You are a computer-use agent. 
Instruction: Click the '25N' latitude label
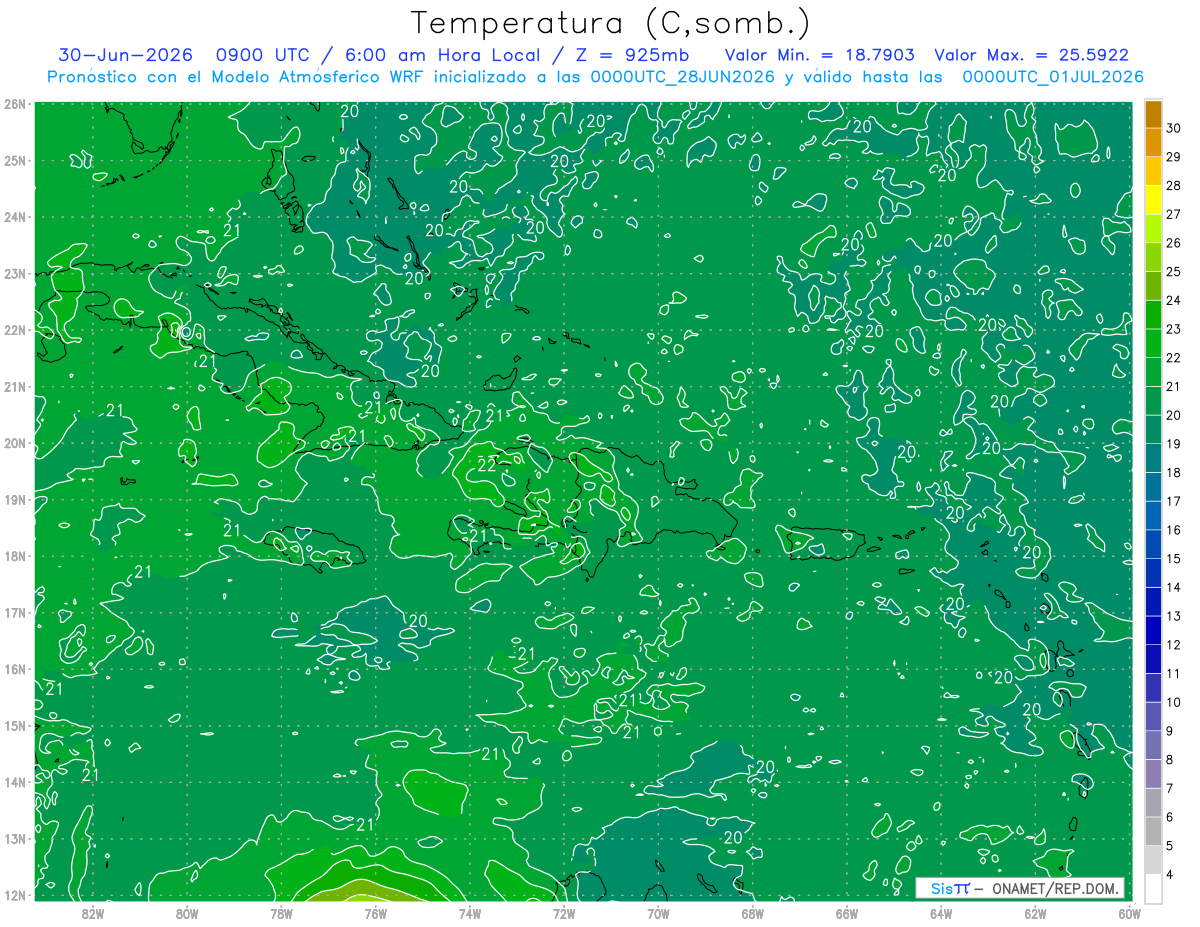coord(14,160)
